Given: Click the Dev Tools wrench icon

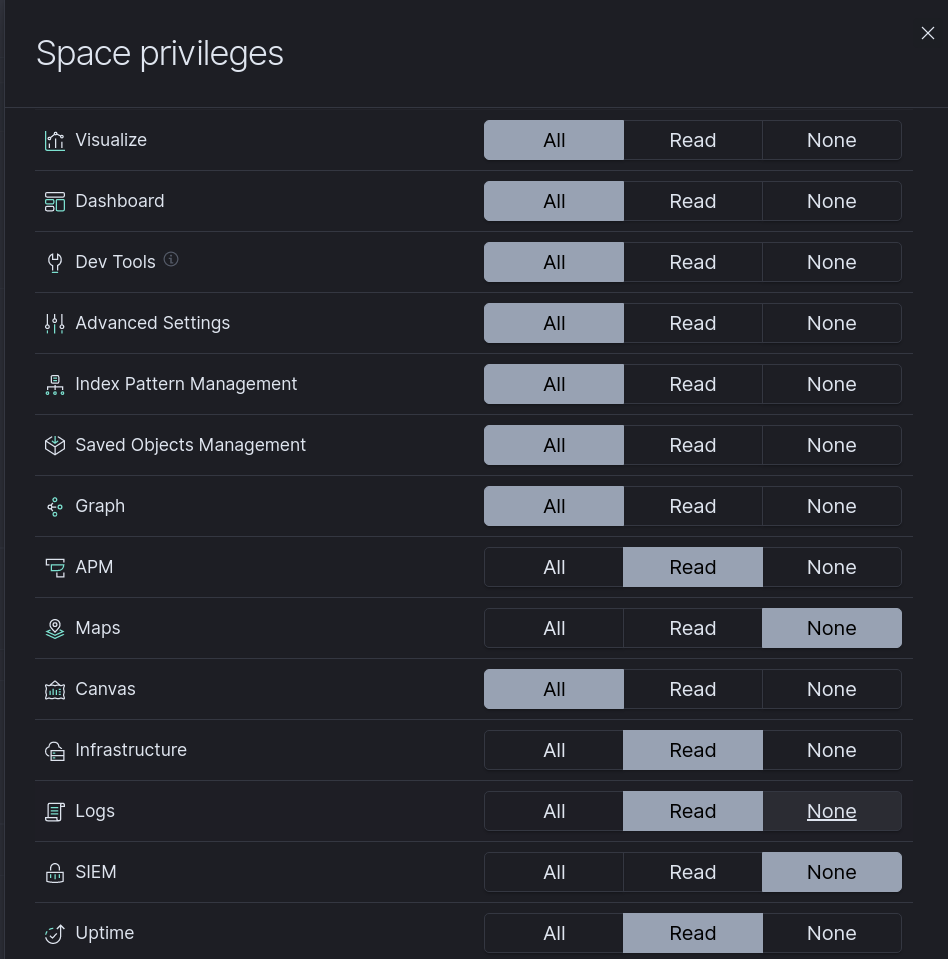Looking at the screenshot, I should (54, 263).
